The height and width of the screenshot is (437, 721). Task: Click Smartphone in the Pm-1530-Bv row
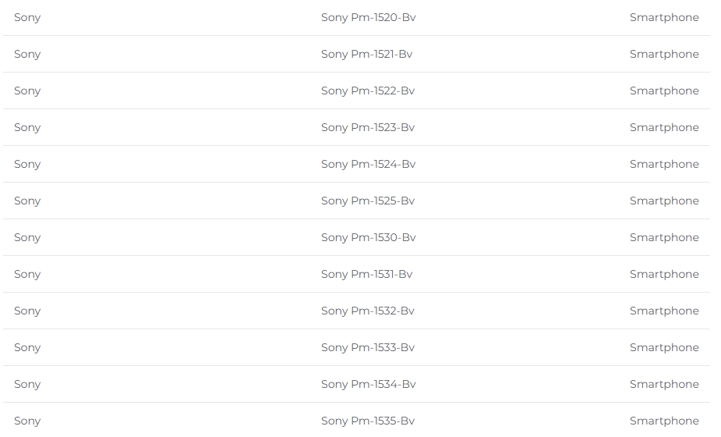(x=664, y=237)
